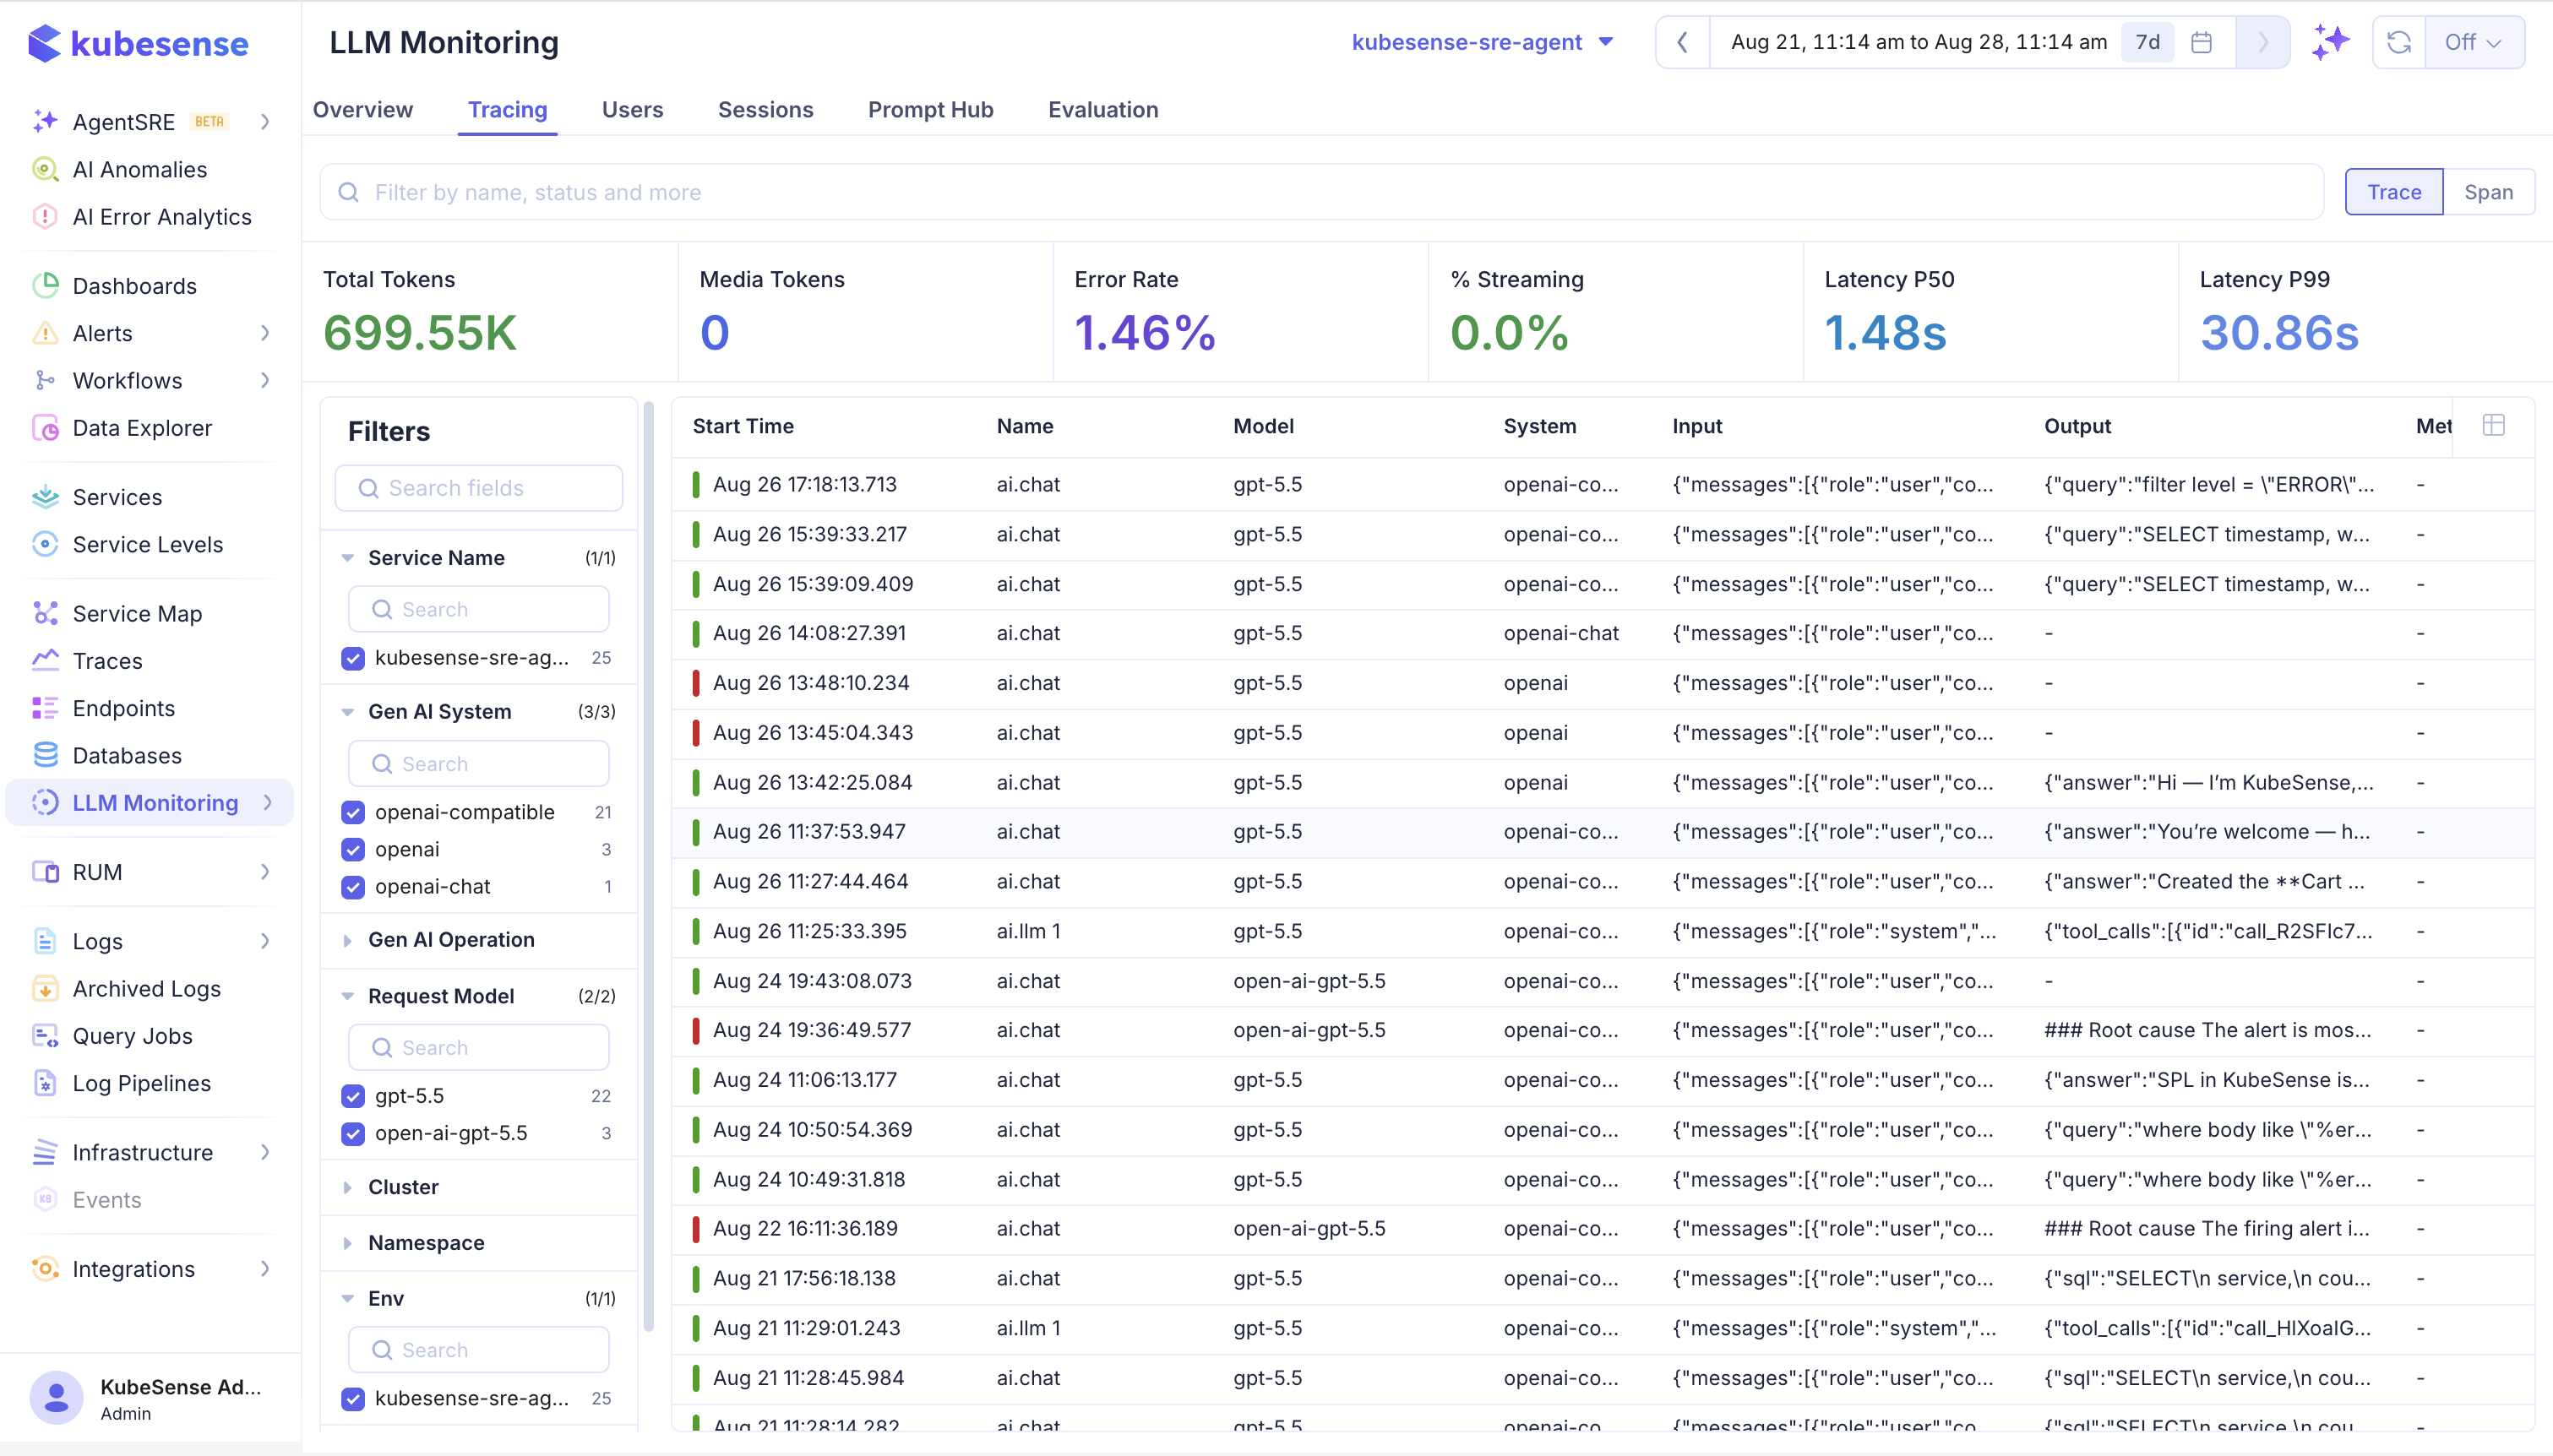Select the 7d time range
This screenshot has width=2553, height=1456.
pyautogui.click(x=2147, y=42)
